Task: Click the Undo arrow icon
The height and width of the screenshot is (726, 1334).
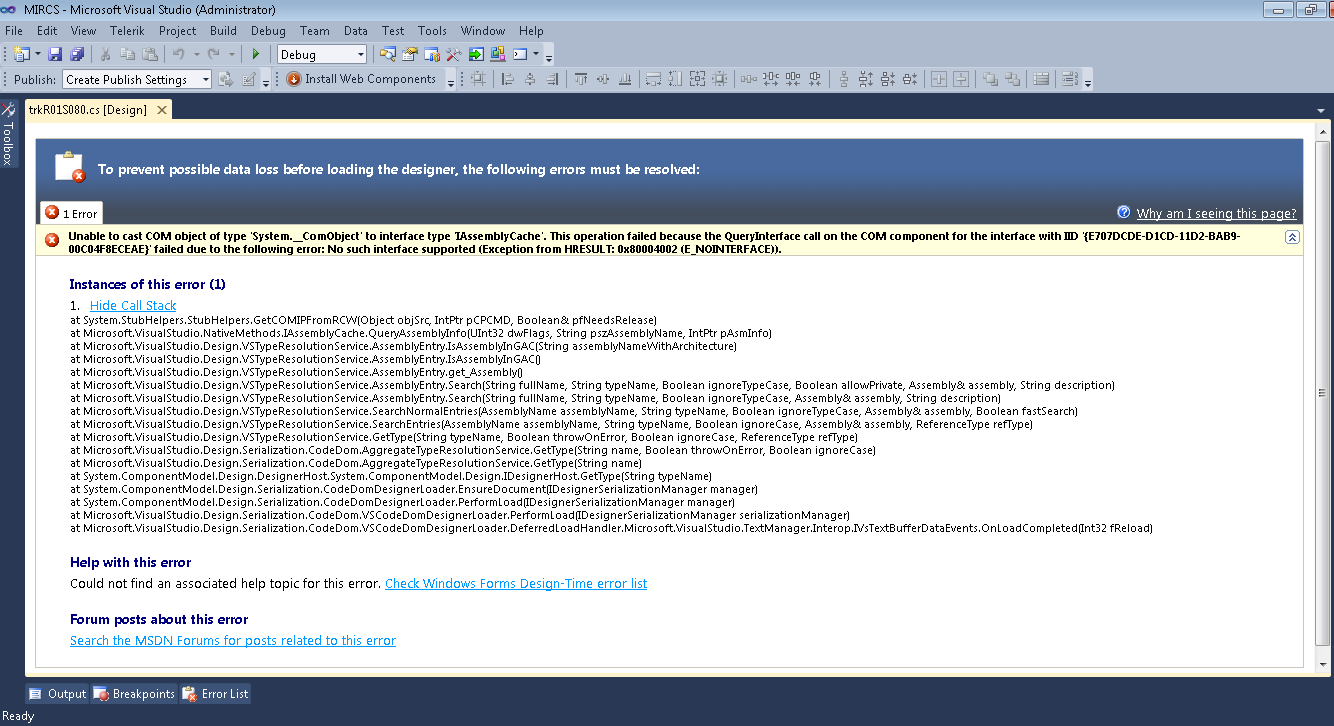Action: [x=179, y=54]
